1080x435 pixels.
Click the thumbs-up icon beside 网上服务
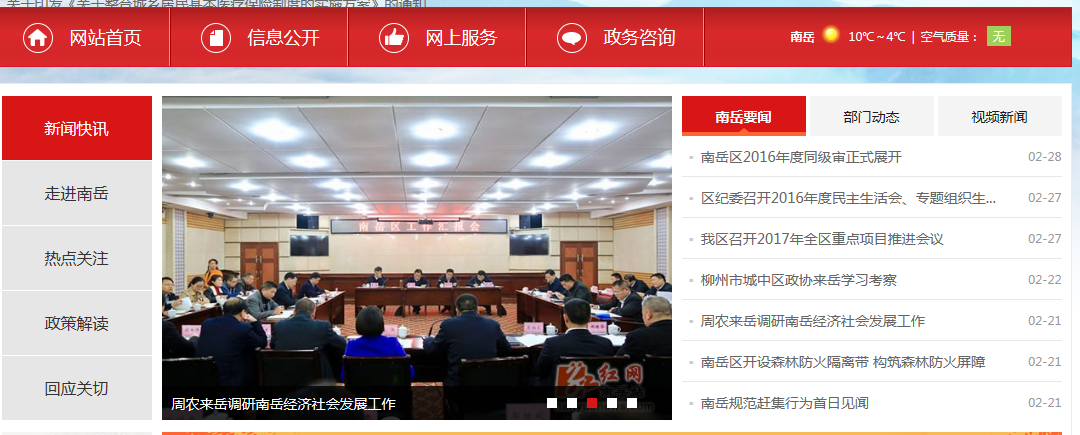(x=394, y=37)
